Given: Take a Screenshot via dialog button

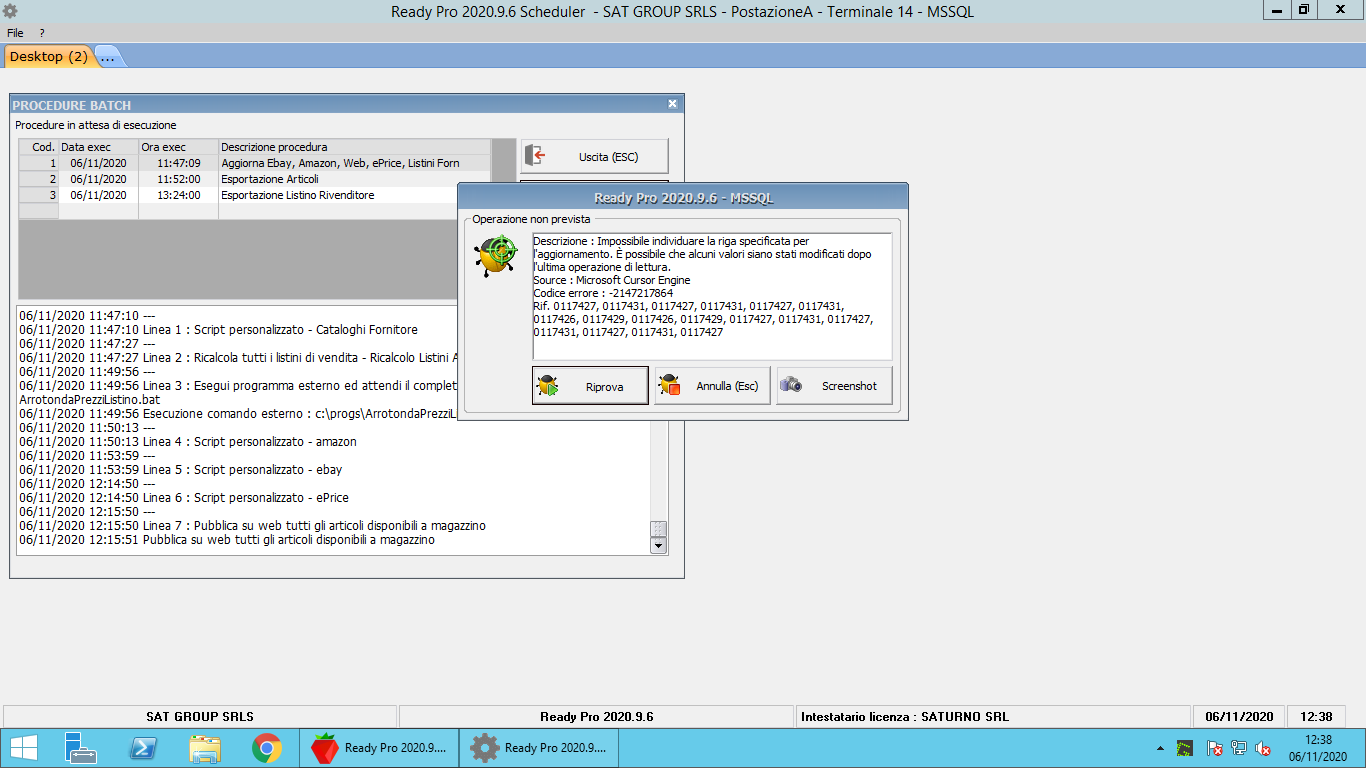Looking at the screenshot, I should [x=834, y=386].
